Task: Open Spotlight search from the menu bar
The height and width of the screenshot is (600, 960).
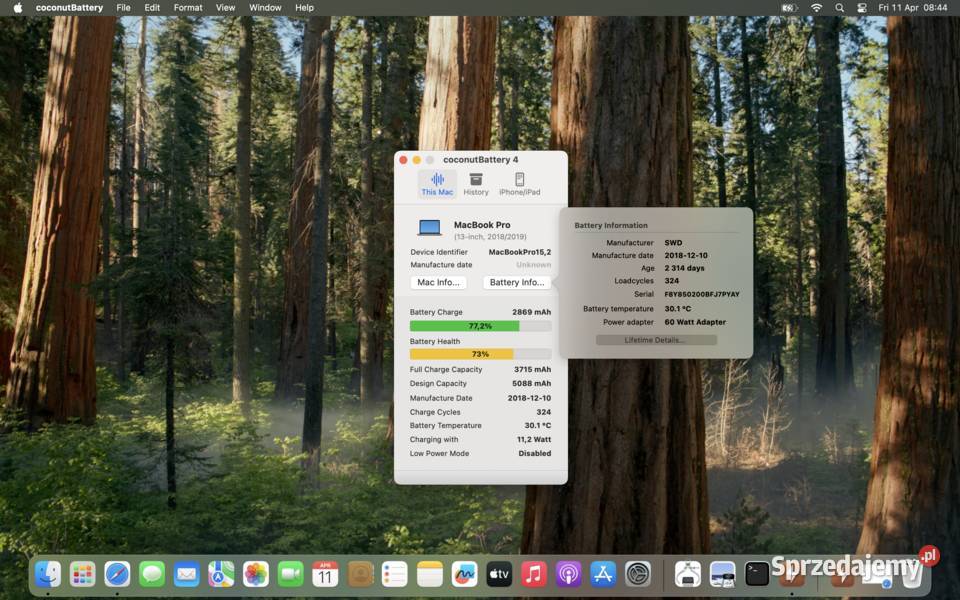Action: (839, 8)
